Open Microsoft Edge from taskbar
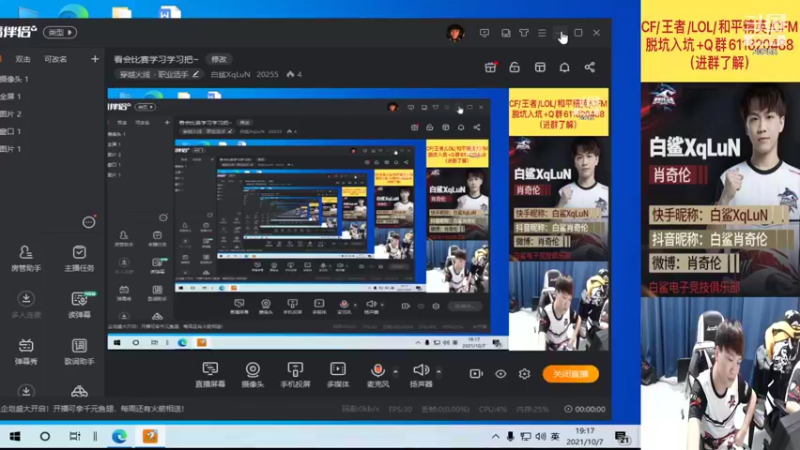 coord(119,436)
